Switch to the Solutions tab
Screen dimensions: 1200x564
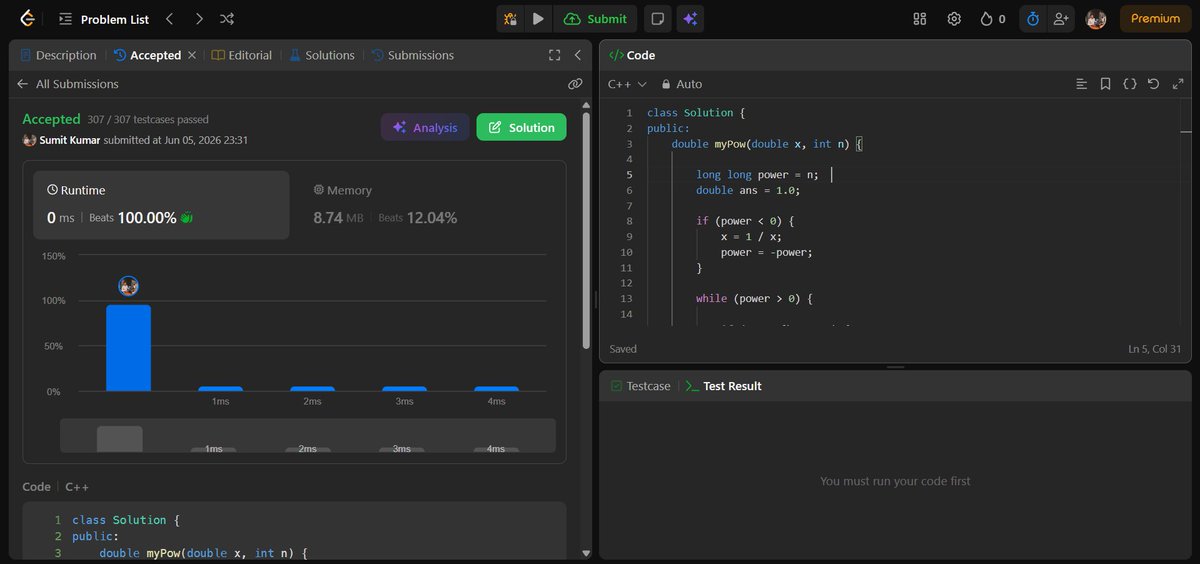tap(322, 55)
